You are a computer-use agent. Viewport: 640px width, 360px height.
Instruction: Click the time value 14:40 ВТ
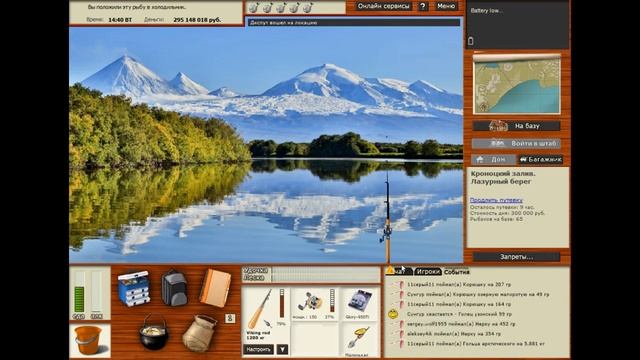[120, 20]
